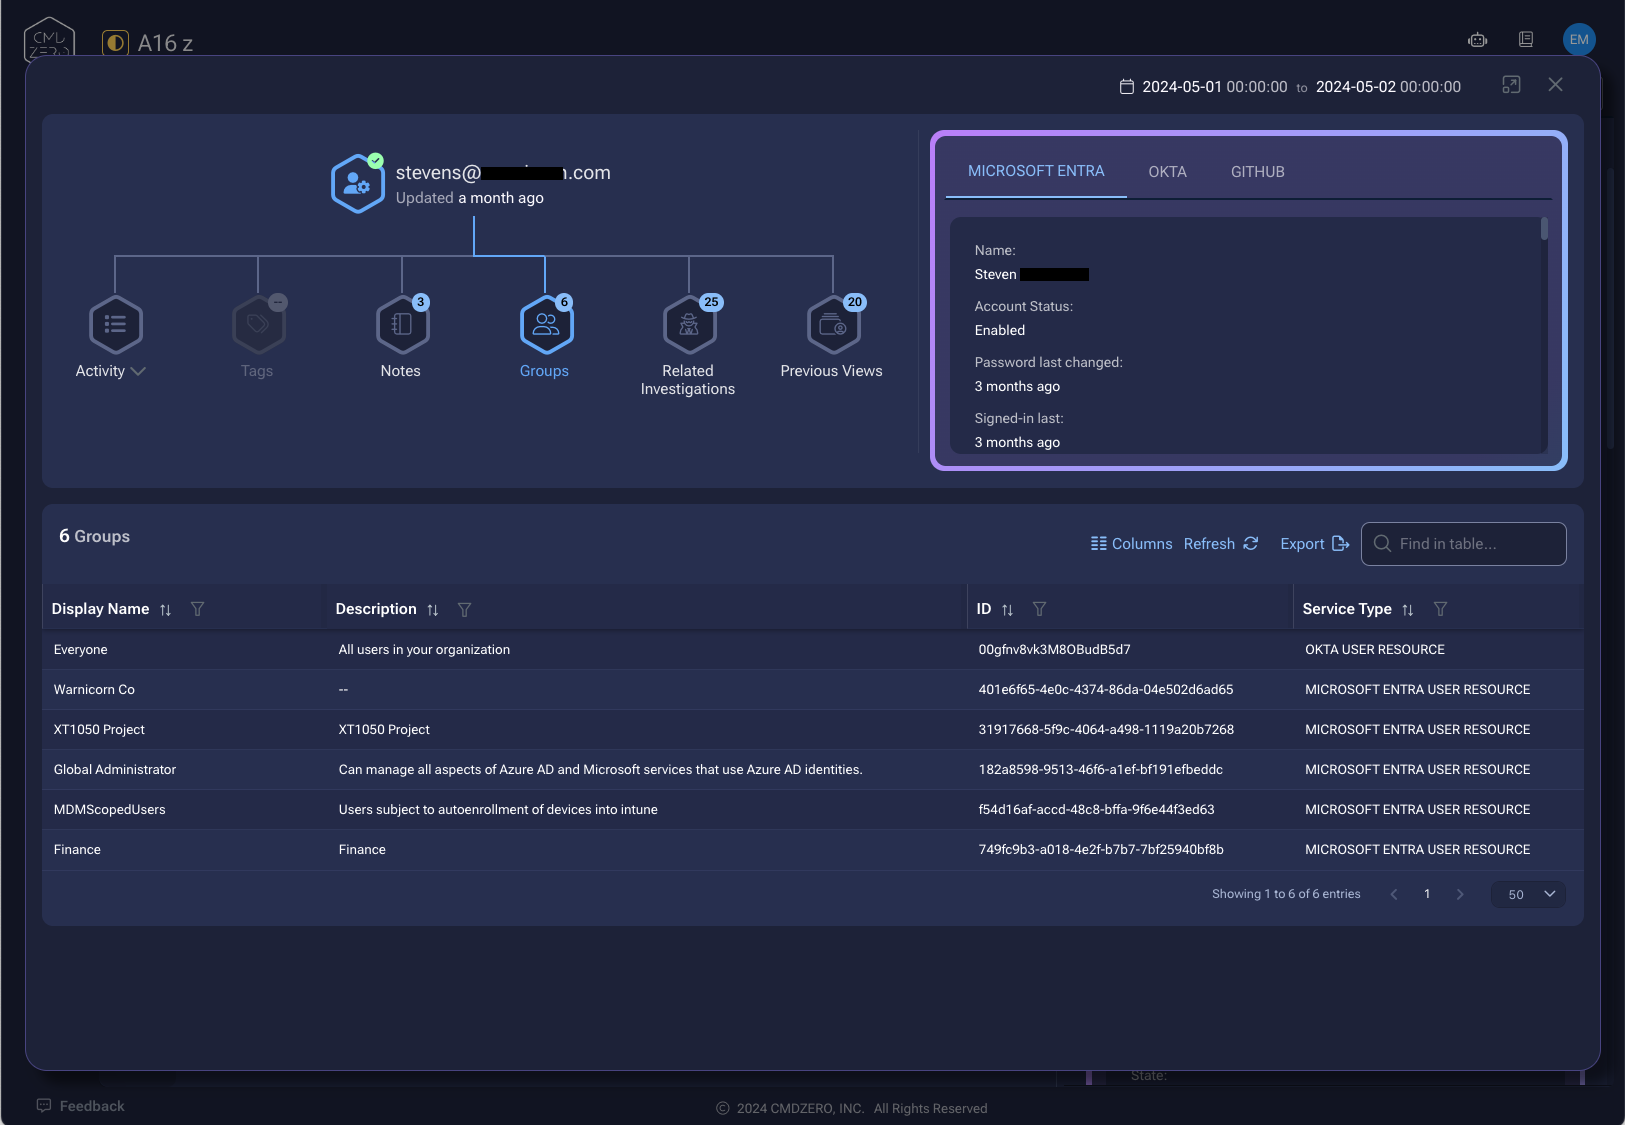Sort by Service Type column
Viewport: 1625px width, 1125px height.
(1408, 610)
